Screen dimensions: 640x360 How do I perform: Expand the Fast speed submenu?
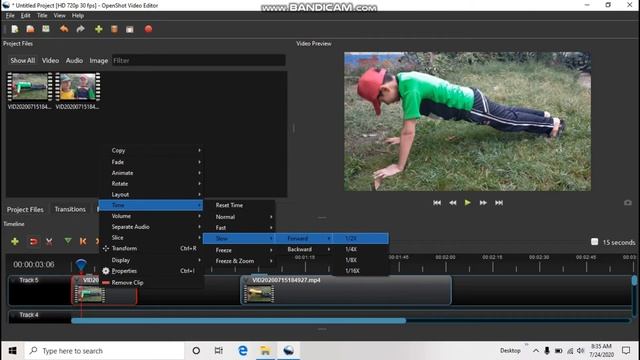pos(239,227)
